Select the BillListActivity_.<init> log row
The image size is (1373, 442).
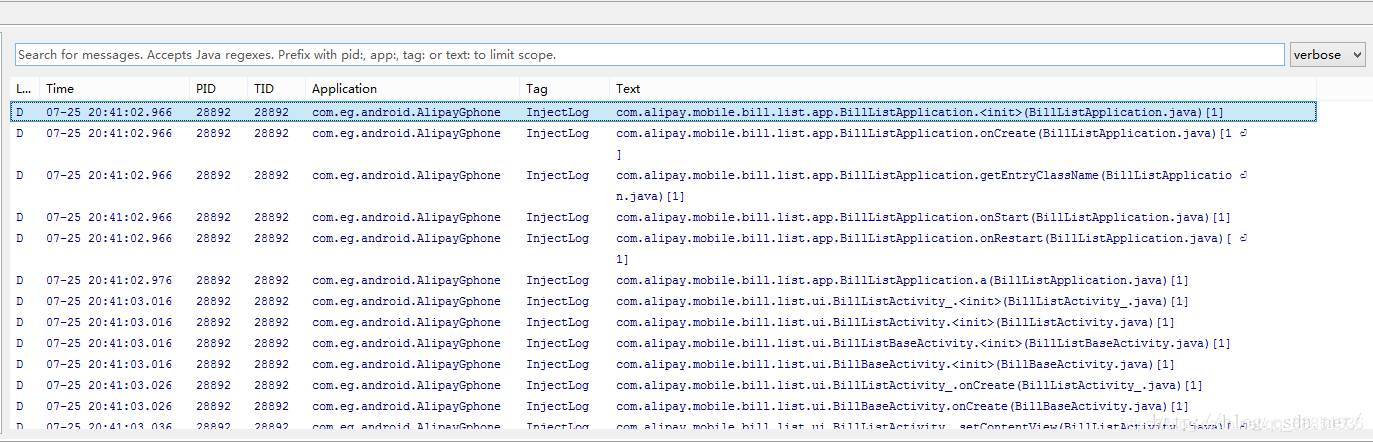click(663, 301)
